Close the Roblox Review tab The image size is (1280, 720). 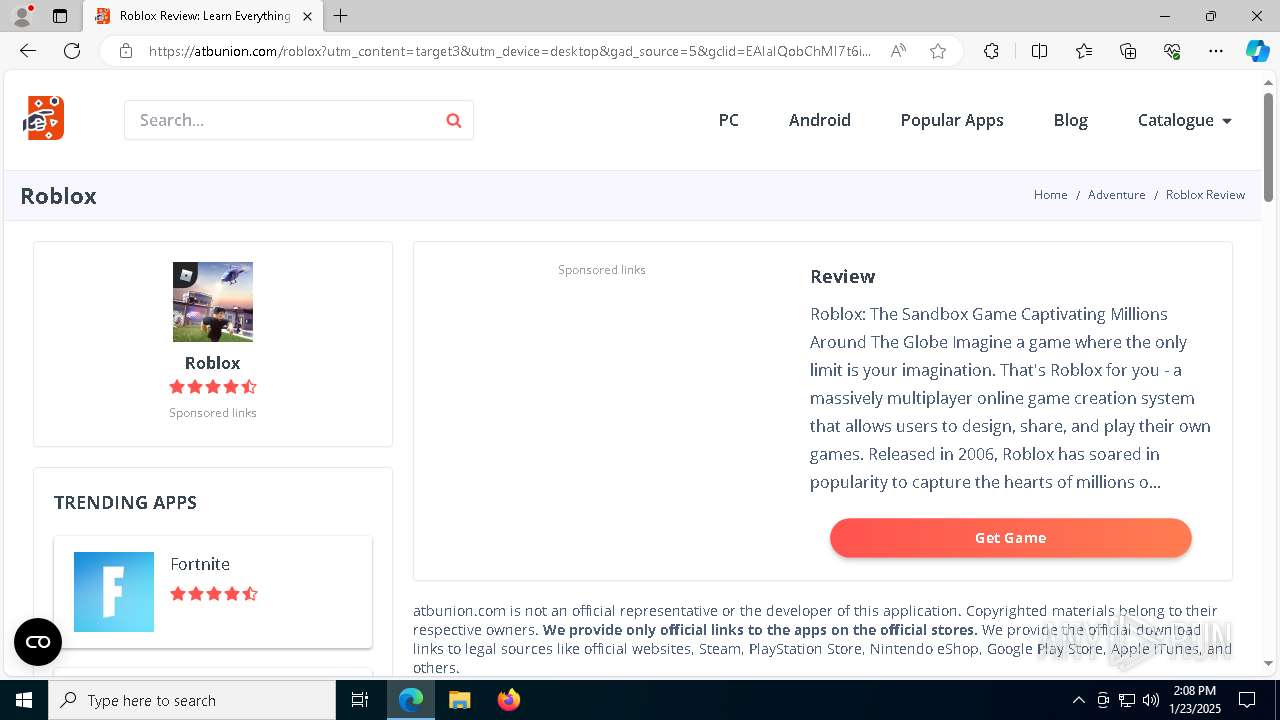pyautogui.click(x=307, y=16)
